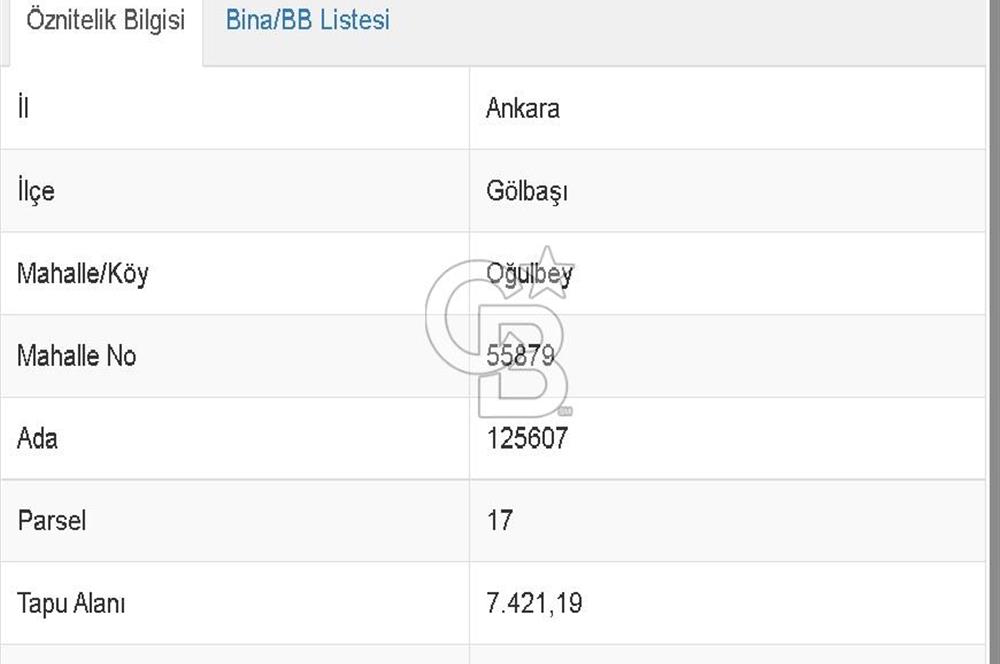
Task: Click the empty label cell below Tapu Alanı
Action: click(235, 655)
